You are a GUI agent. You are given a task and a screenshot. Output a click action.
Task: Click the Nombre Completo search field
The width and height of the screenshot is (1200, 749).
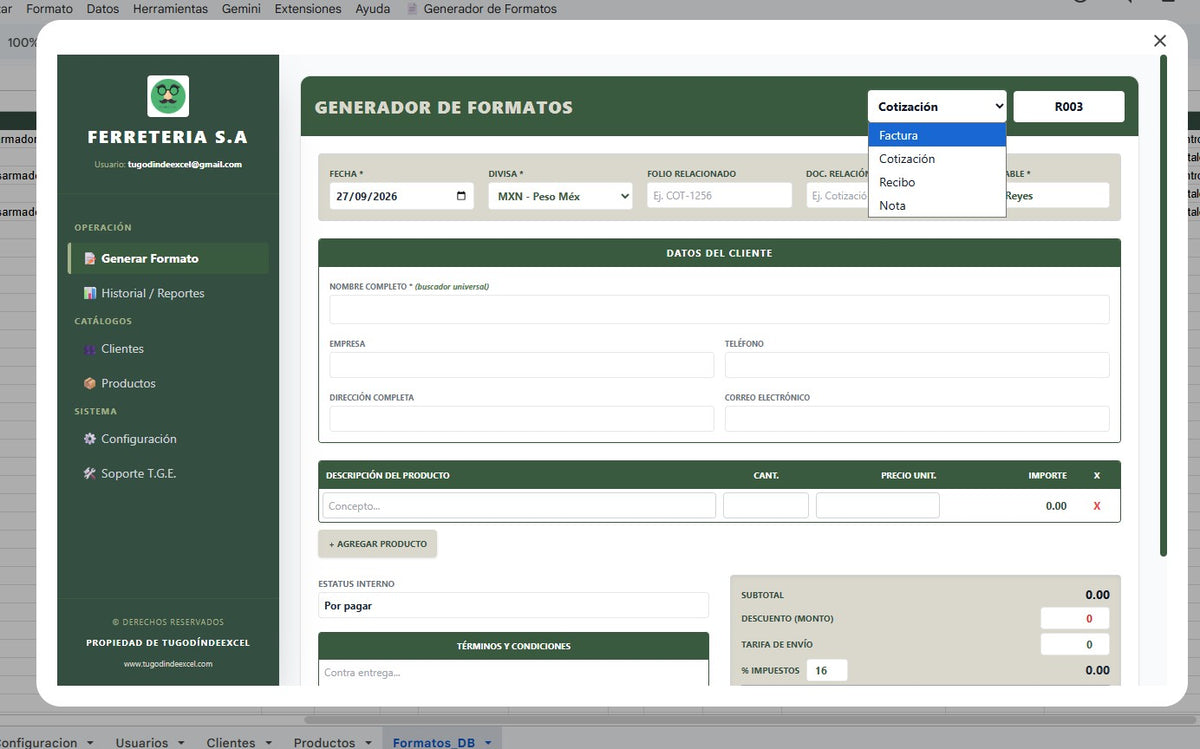[x=720, y=309]
